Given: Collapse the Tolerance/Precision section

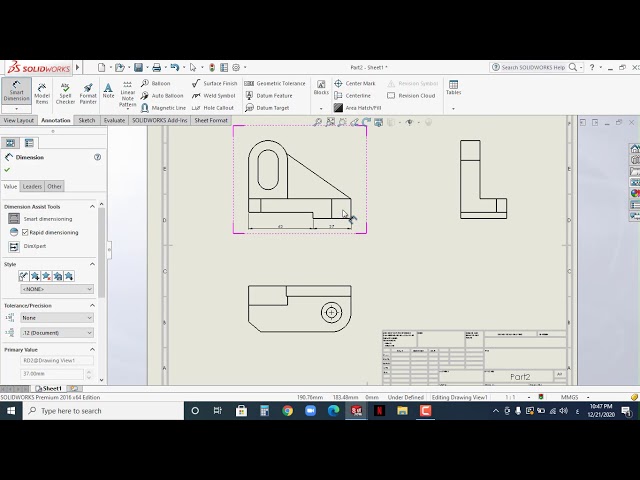Looking at the screenshot, I should point(92,305).
